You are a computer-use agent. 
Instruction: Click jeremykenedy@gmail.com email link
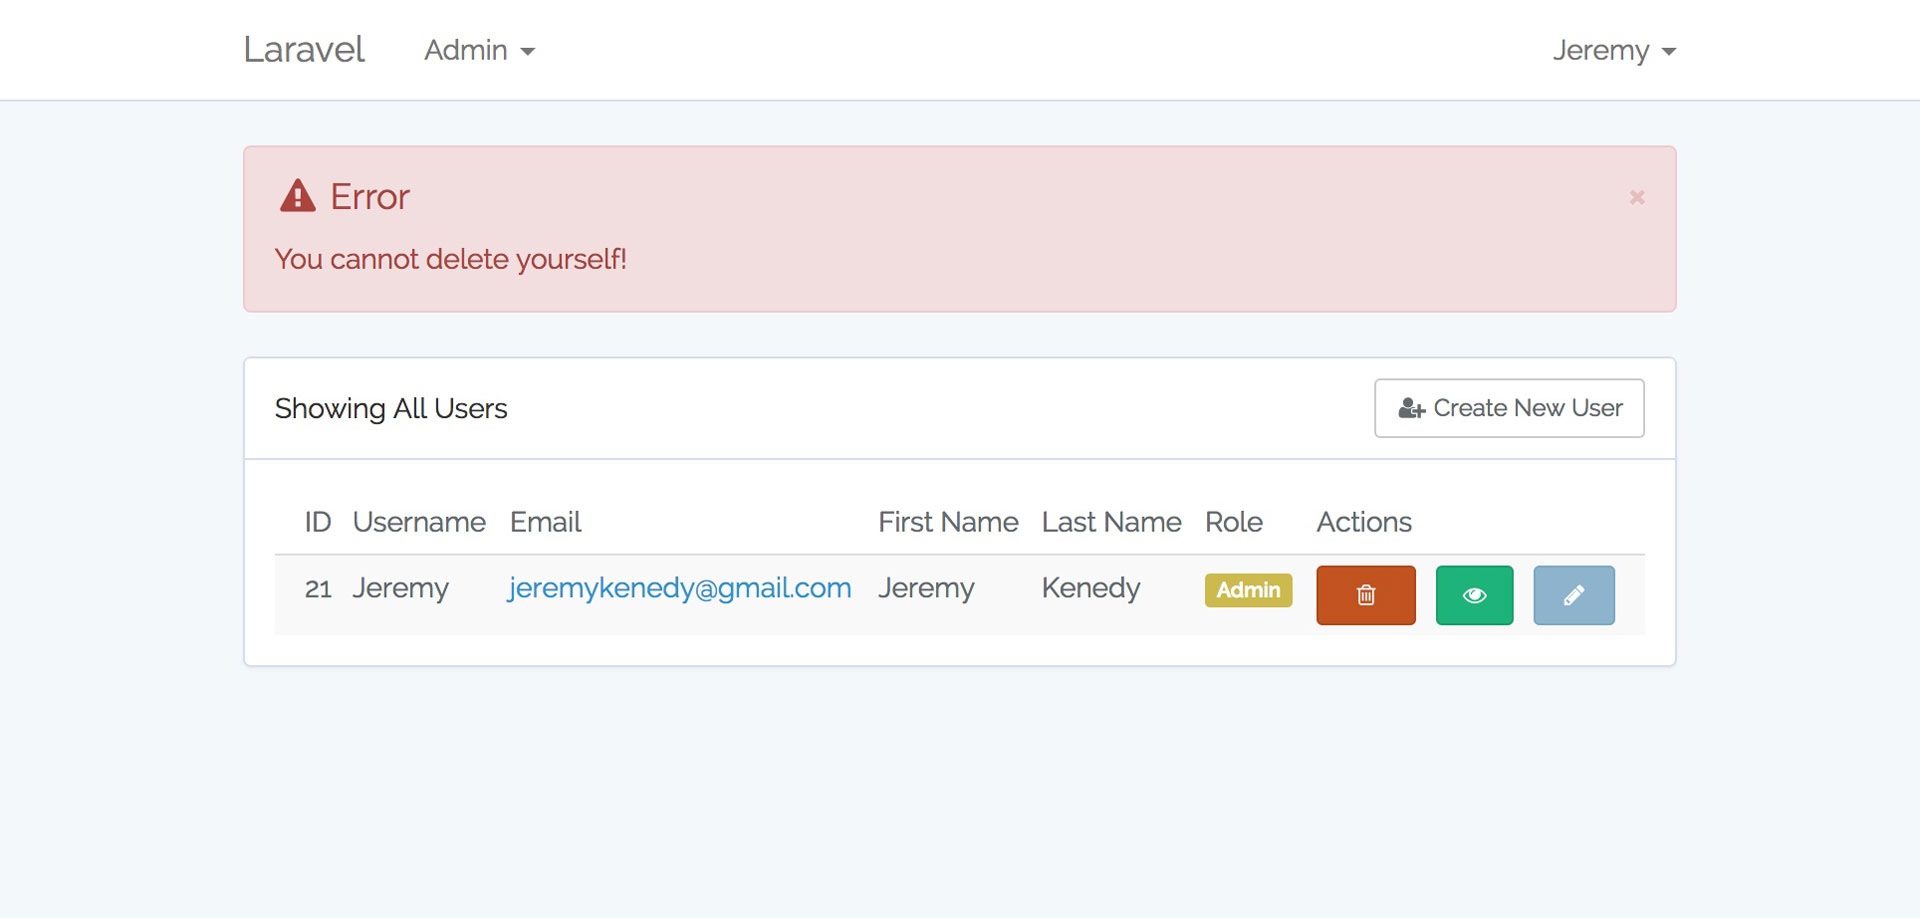(x=679, y=588)
